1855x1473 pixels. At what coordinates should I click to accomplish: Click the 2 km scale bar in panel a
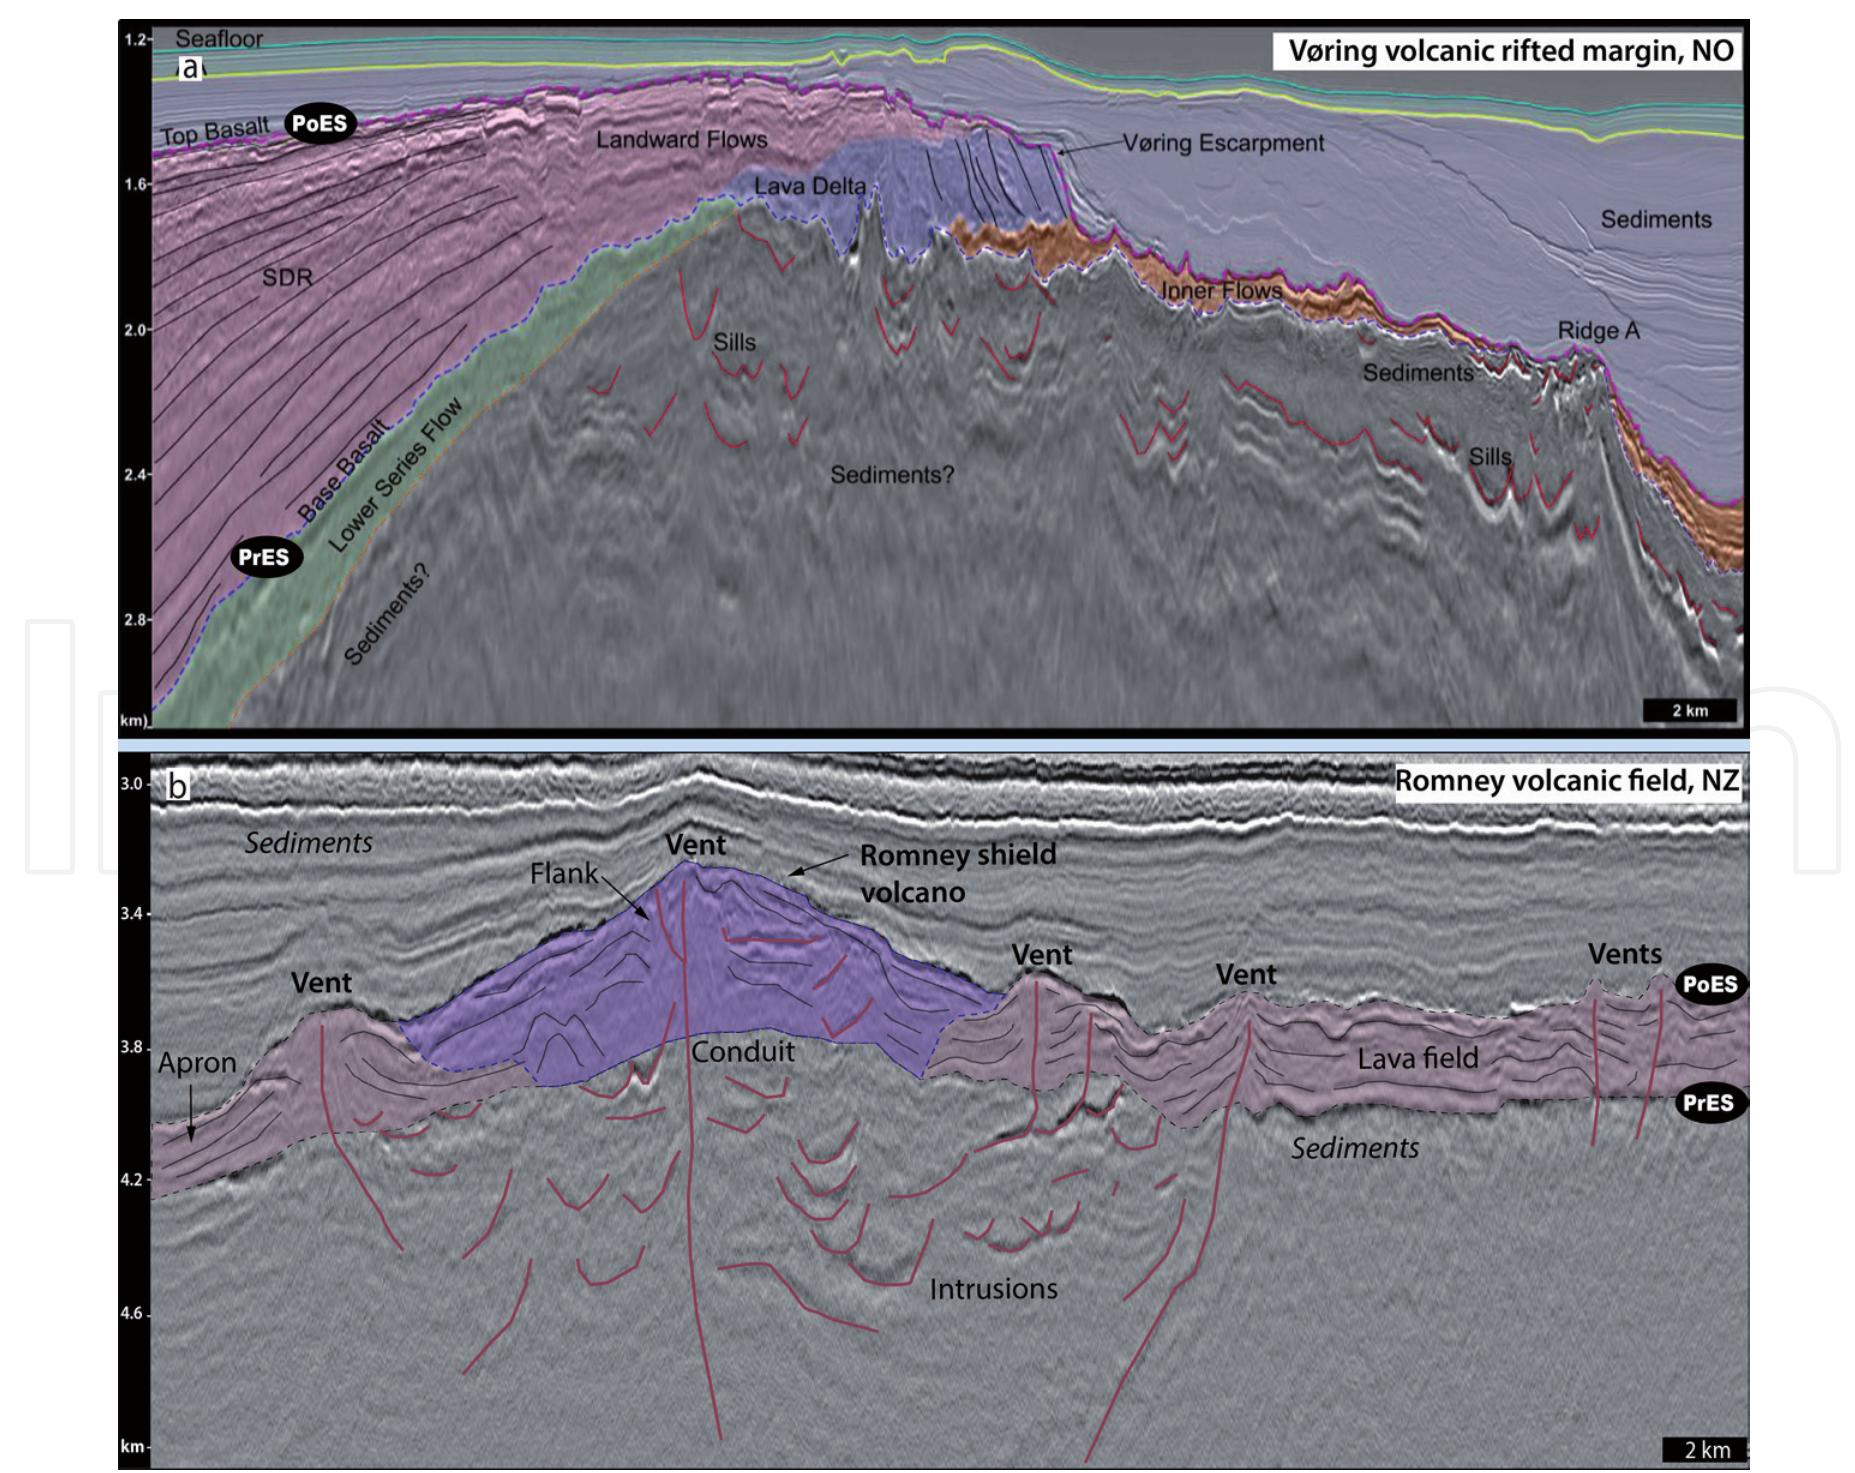click(x=1690, y=711)
